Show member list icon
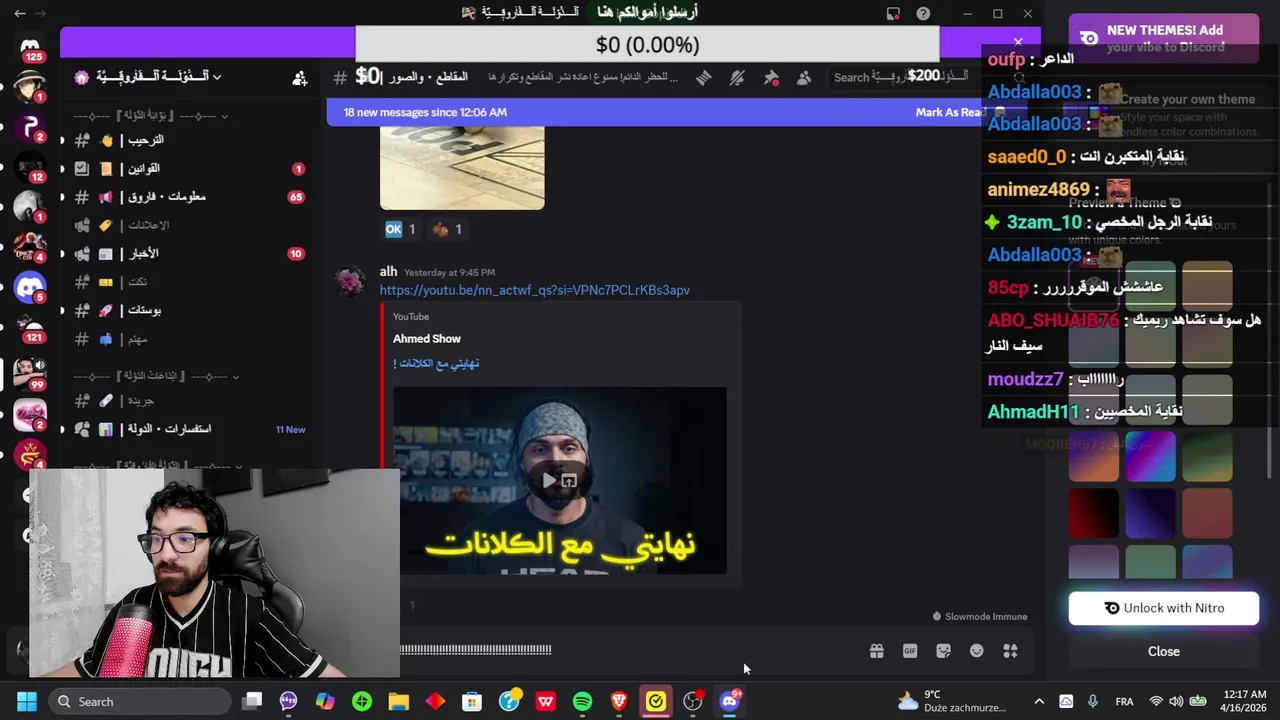Viewport: 1280px width, 720px height. (x=804, y=77)
